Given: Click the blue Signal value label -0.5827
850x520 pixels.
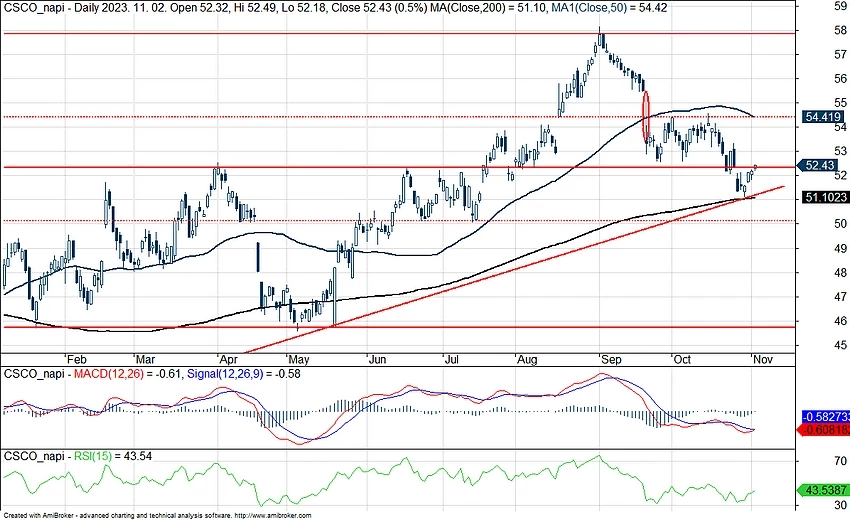Looking at the screenshot, I should (825, 416).
